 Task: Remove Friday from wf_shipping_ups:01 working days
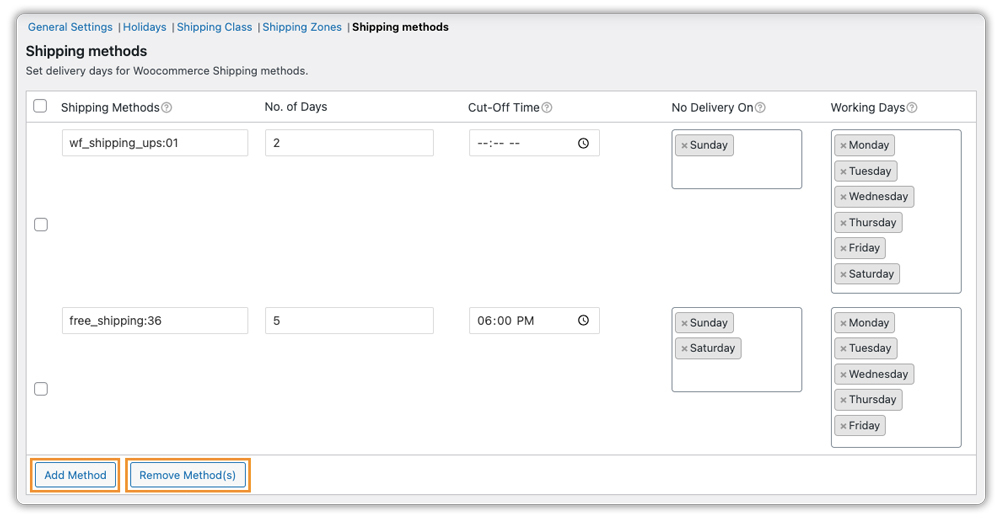click(x=843, y=249)
